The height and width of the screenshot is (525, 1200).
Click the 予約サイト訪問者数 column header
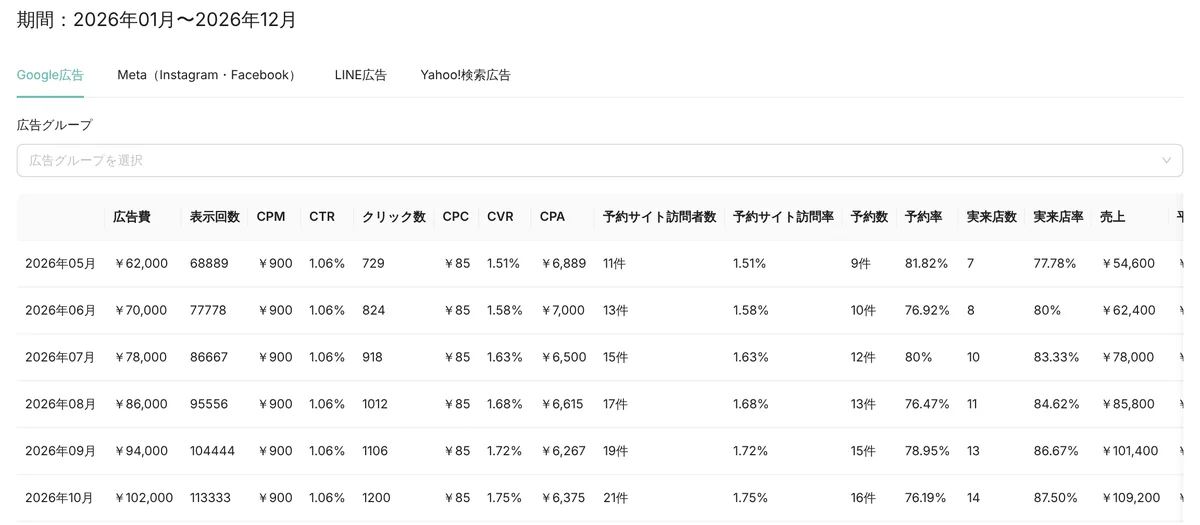(x=660, y=217)
